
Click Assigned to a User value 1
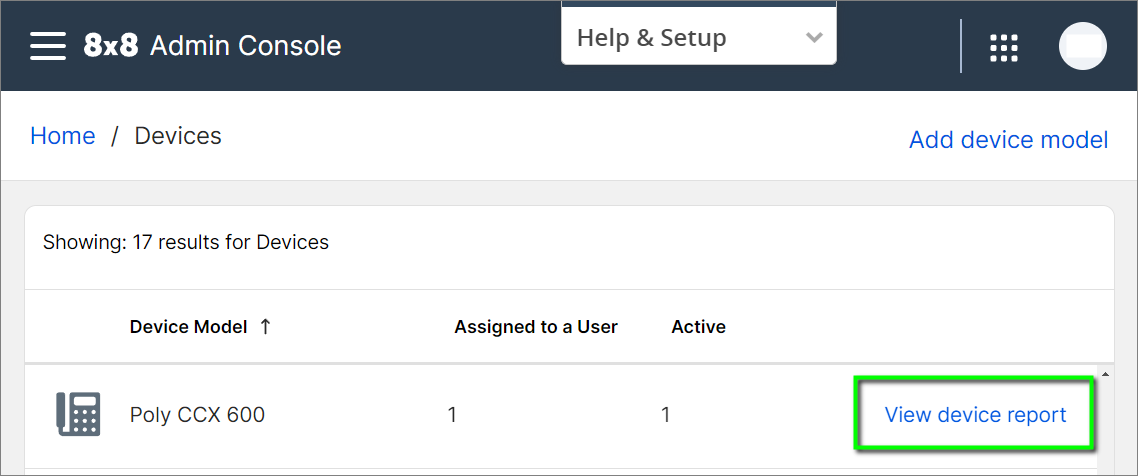[x=452, y=415]
